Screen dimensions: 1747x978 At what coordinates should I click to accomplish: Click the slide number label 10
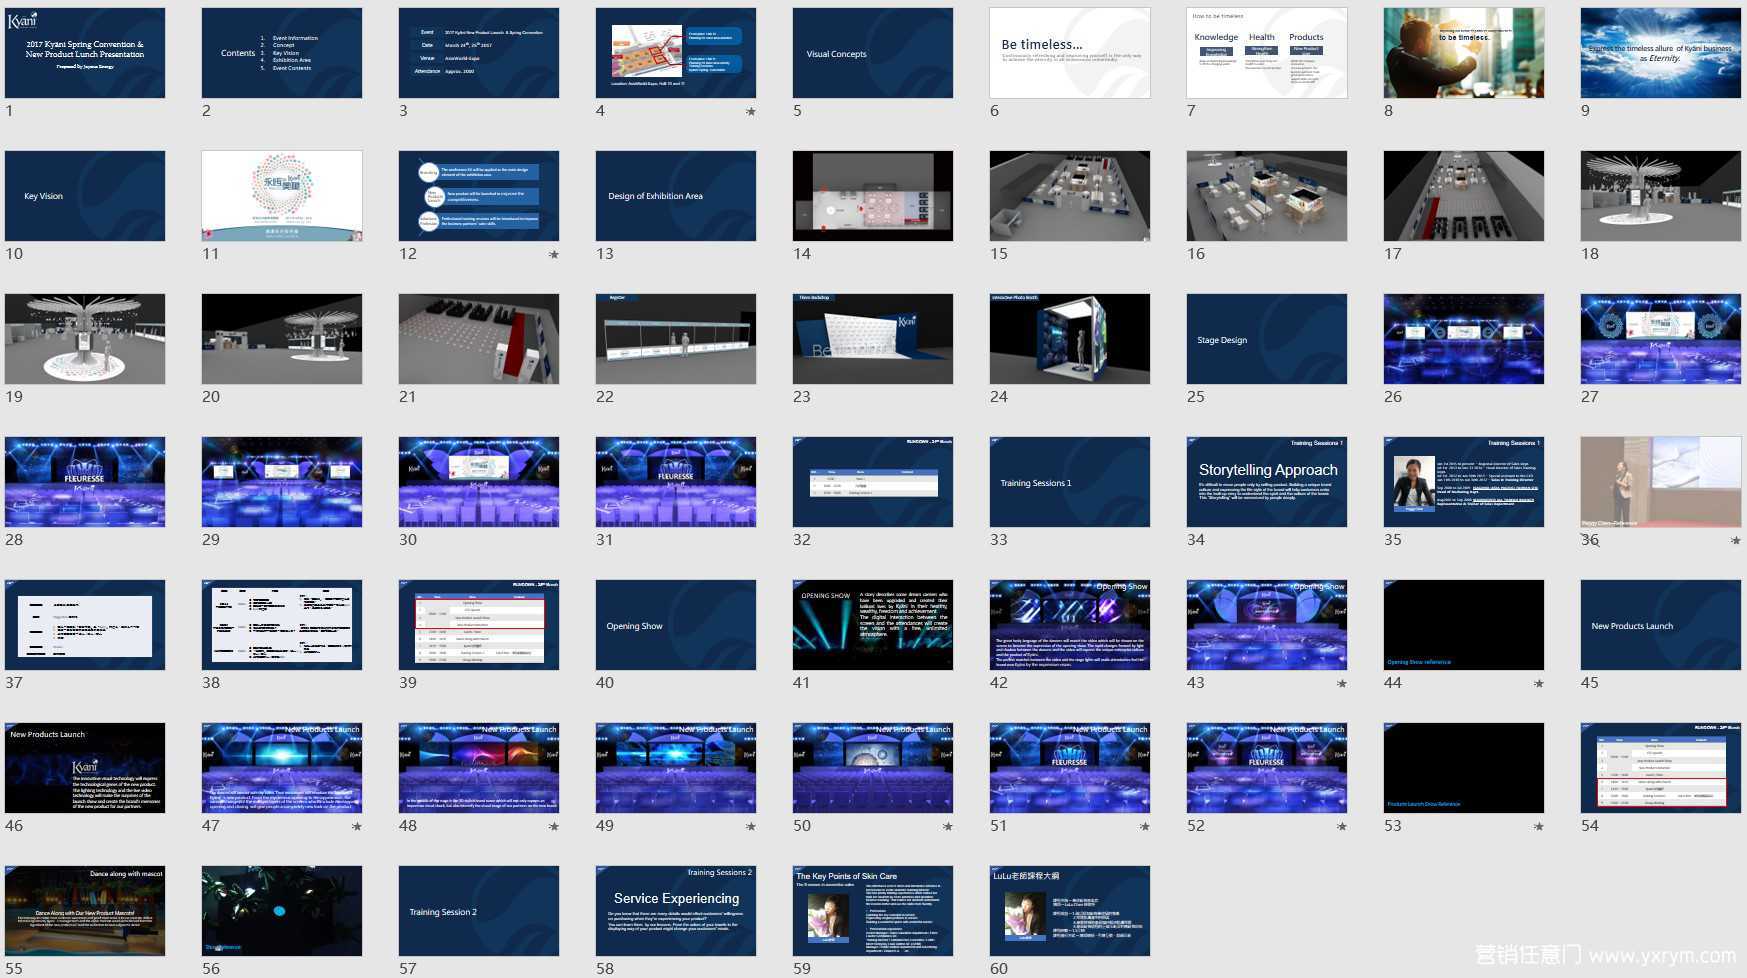[14, 254]
